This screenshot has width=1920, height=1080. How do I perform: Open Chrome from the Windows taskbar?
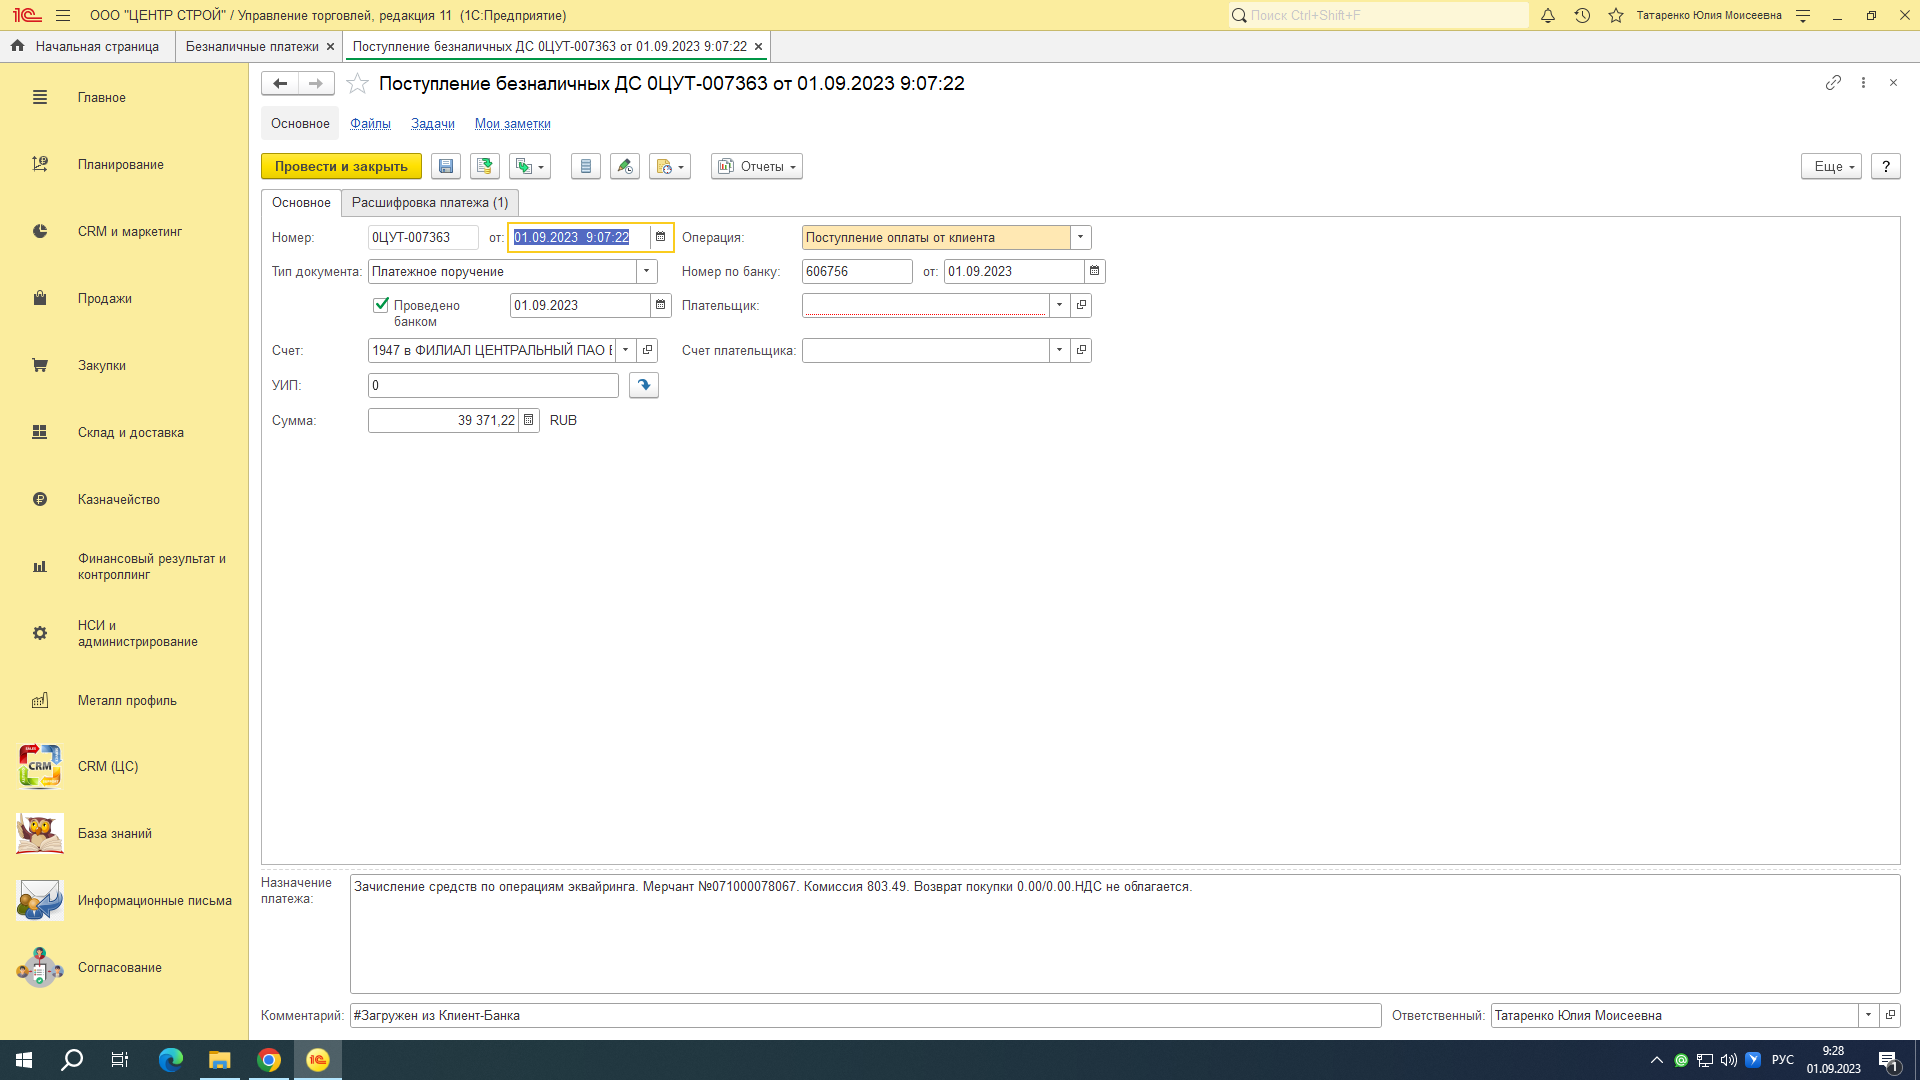[269, 1060]
